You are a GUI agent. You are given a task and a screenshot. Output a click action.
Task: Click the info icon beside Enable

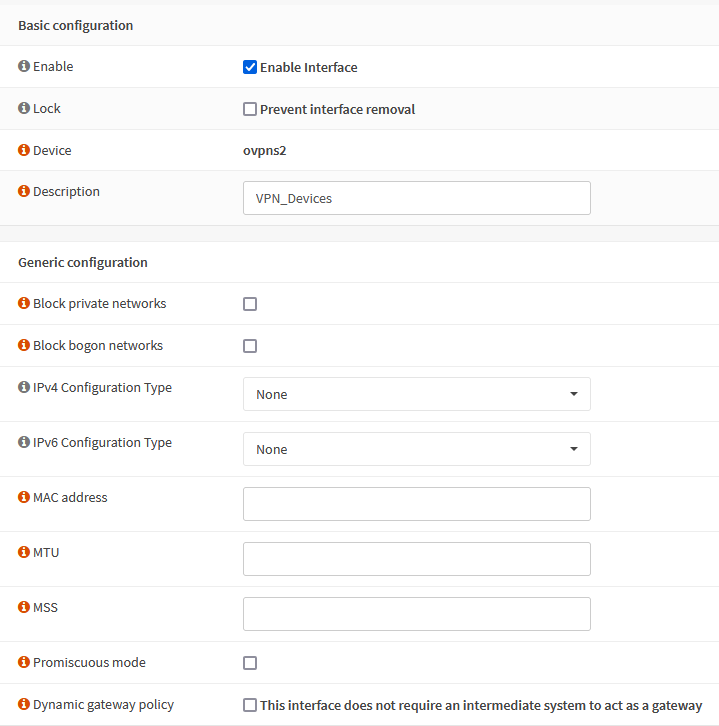tap(24, 66)
